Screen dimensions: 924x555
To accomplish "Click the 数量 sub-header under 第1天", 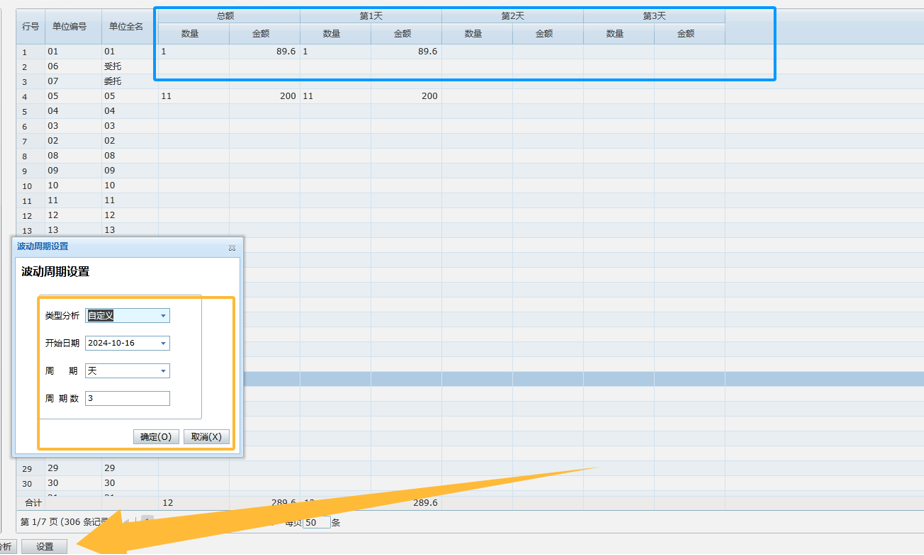I will click(332, 34).
